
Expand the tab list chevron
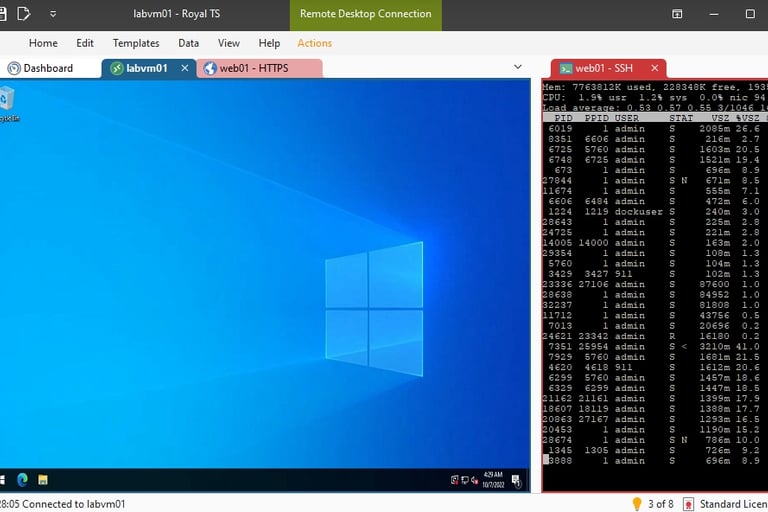coord(518,67)
